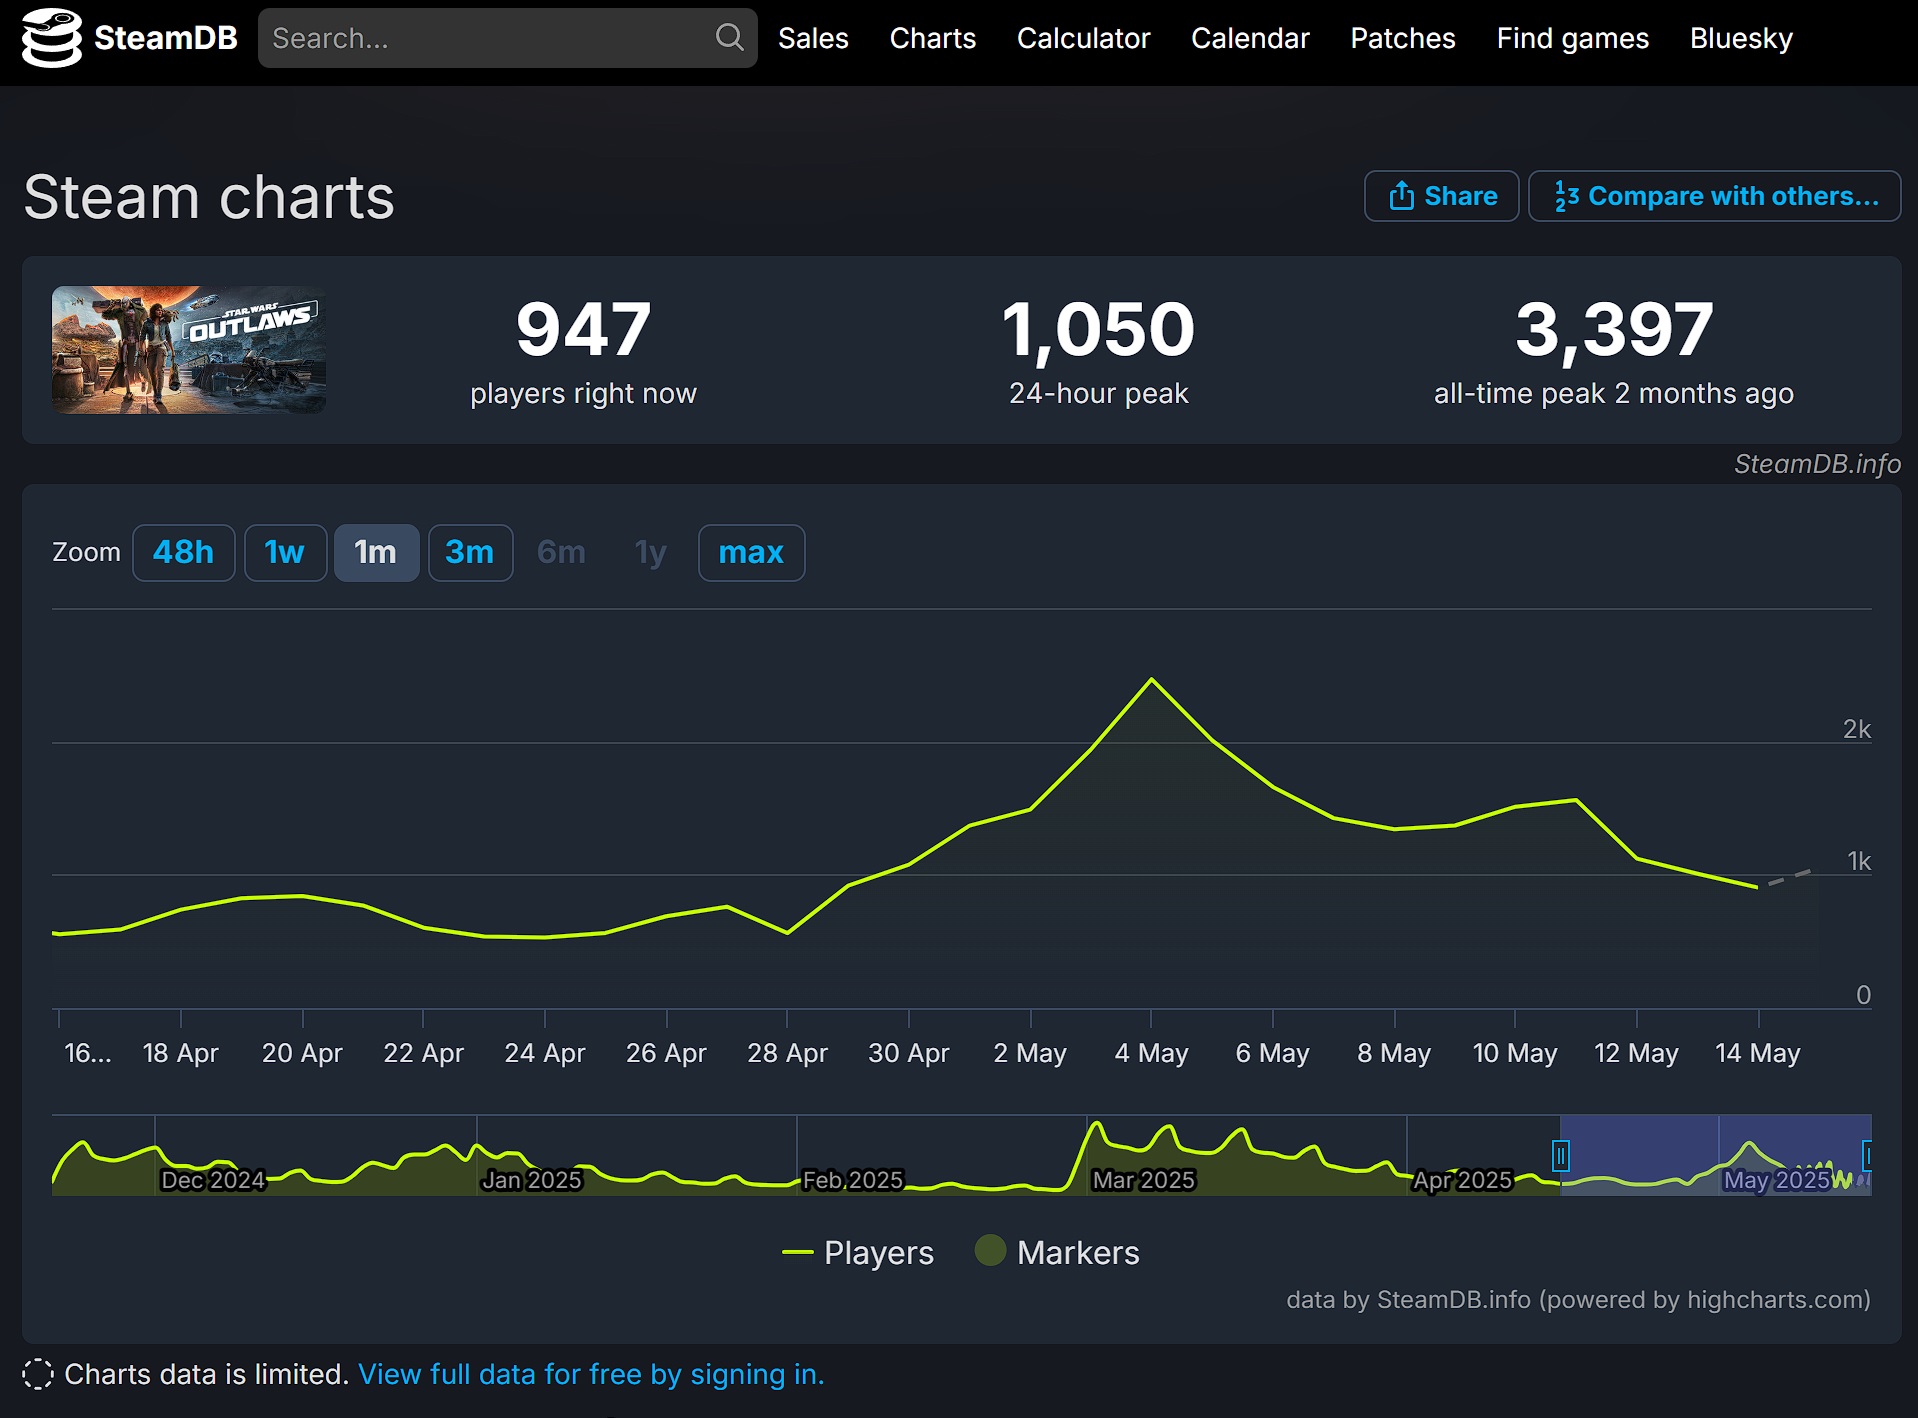1918x1418 pixels.
Task: Open the Bluesky link
Action: pyautogui.click(x=1741, y=38)
